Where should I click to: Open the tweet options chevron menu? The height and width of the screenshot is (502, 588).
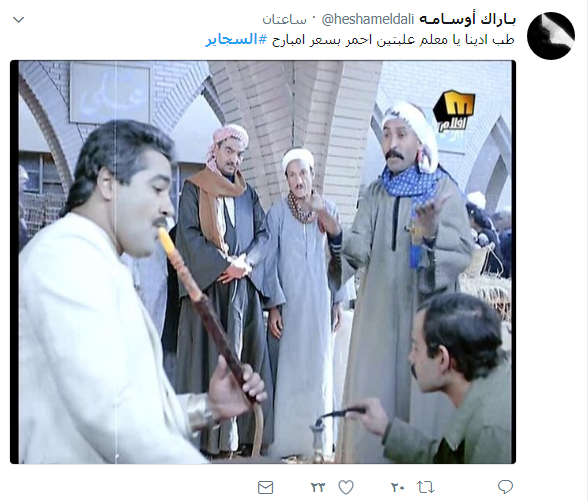point(19,20)
